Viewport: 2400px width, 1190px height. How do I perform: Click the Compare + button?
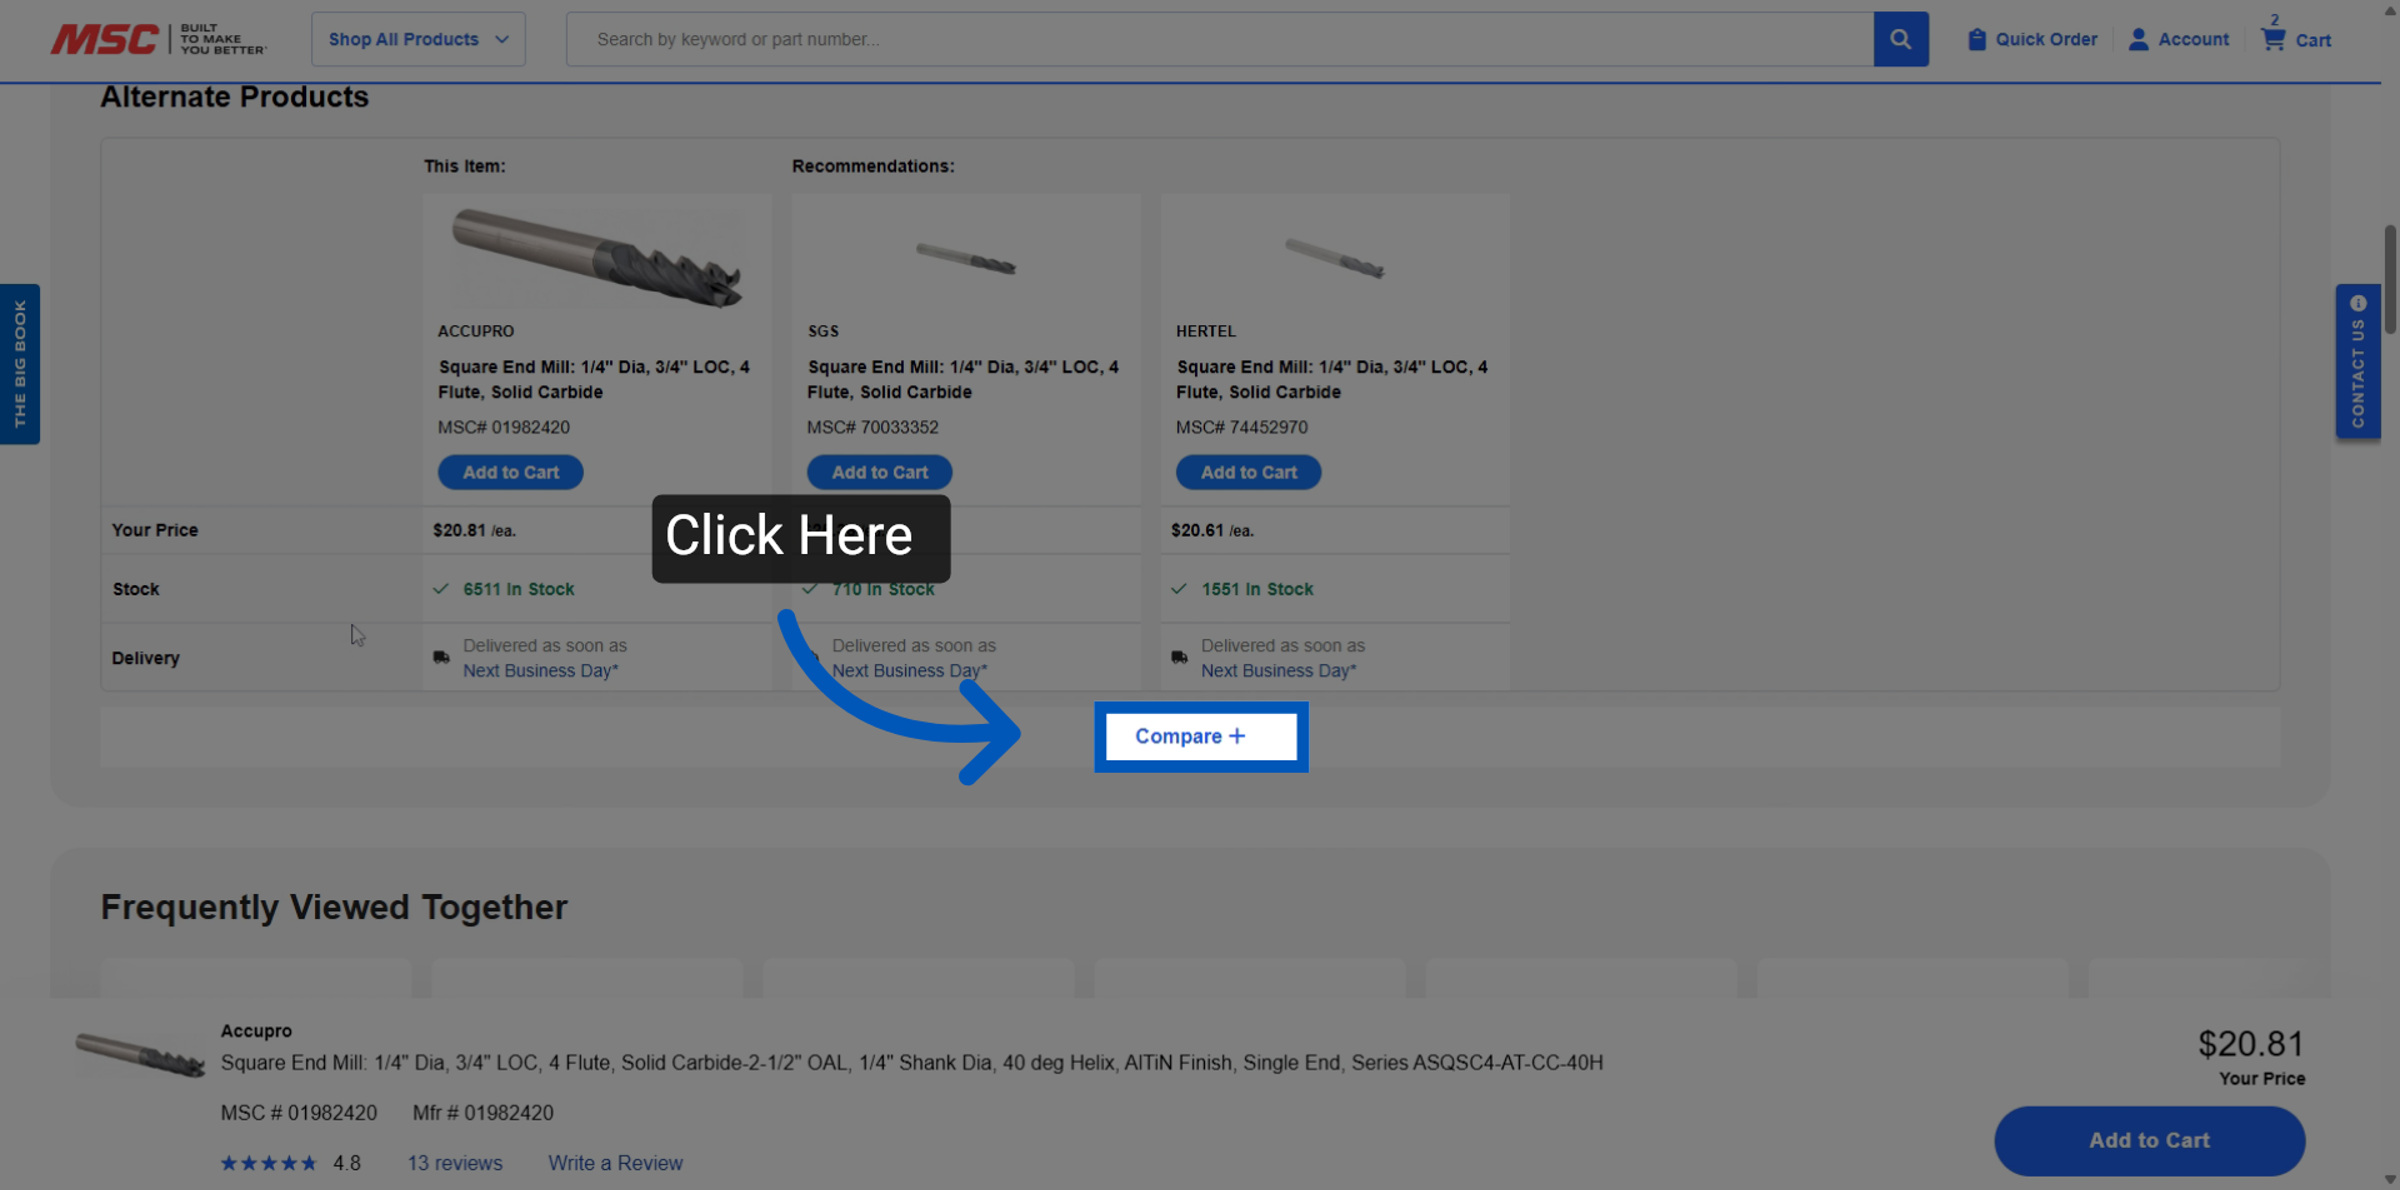(x=1200, y=736)
